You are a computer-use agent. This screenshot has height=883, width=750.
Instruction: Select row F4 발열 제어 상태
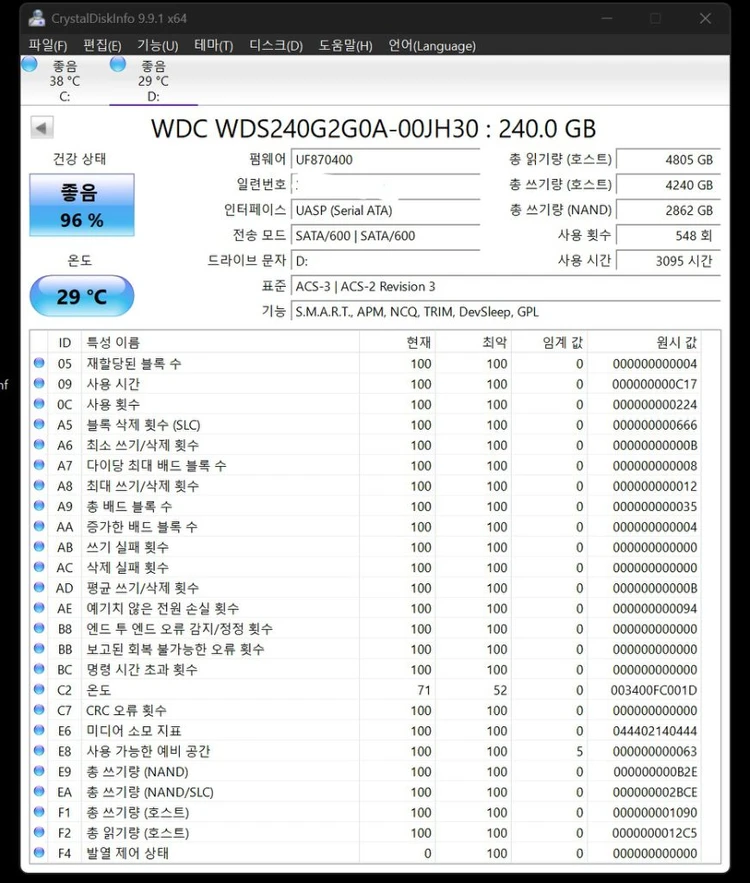click(366, 853)
